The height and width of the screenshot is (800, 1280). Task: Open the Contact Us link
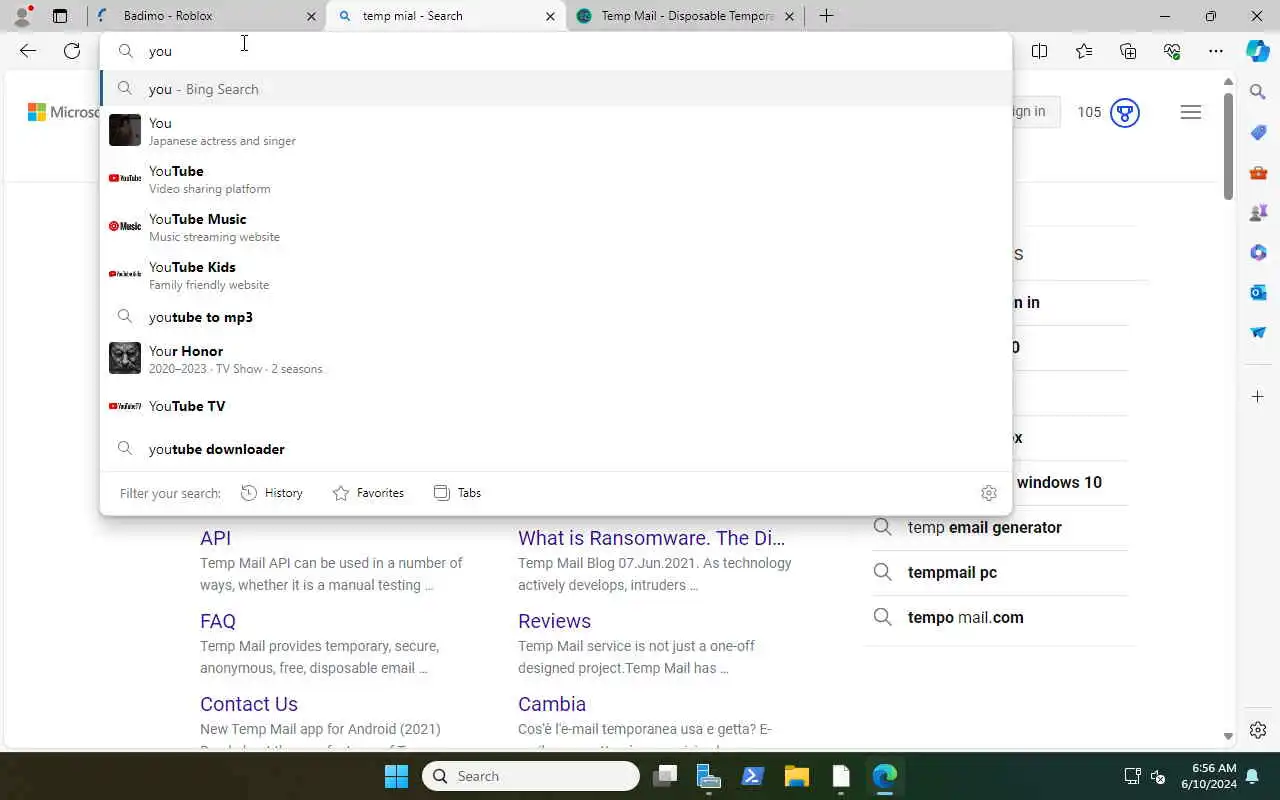coord(249,704)
